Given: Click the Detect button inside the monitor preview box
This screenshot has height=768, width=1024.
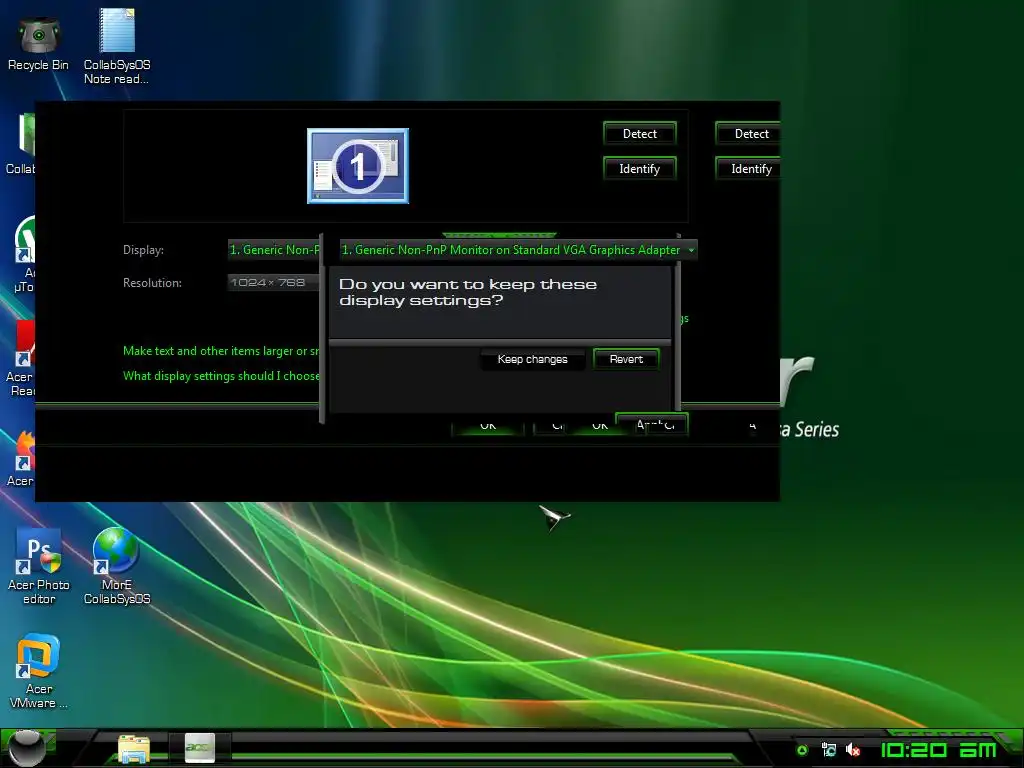Looking at the screenshot, I should click(x=639, y=134).
